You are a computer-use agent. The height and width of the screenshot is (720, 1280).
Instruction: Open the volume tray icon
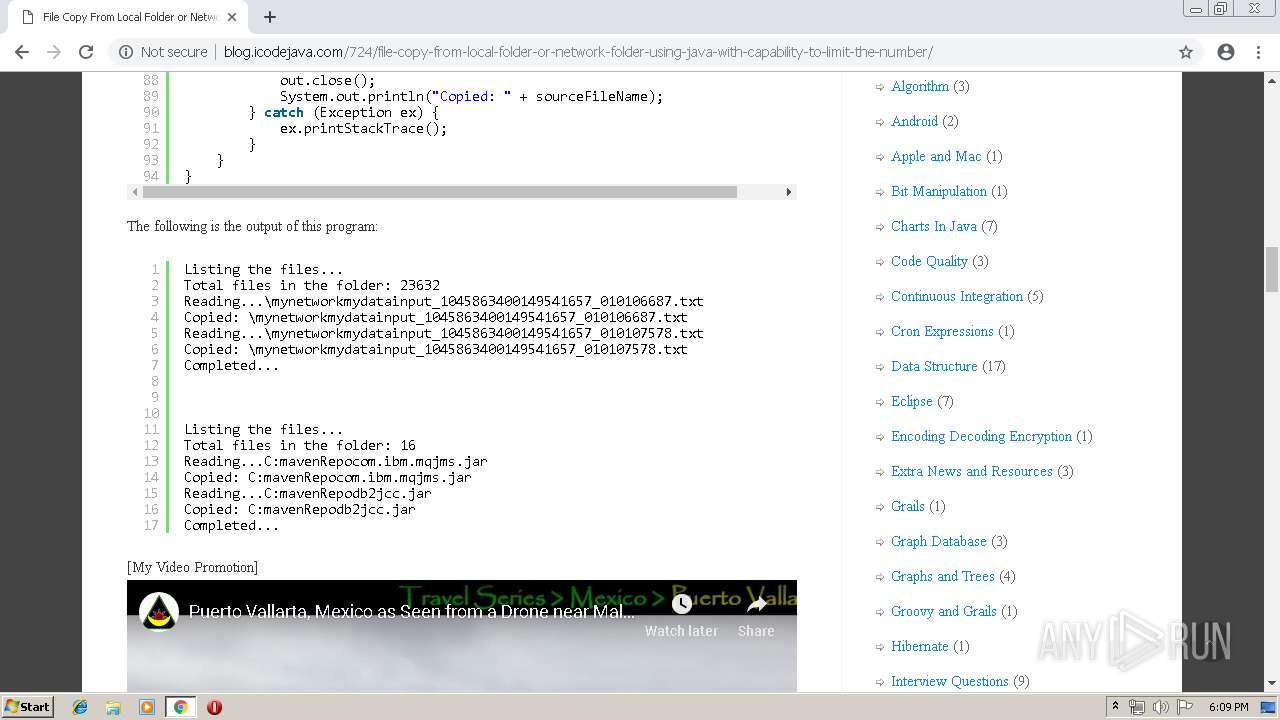1161,707
